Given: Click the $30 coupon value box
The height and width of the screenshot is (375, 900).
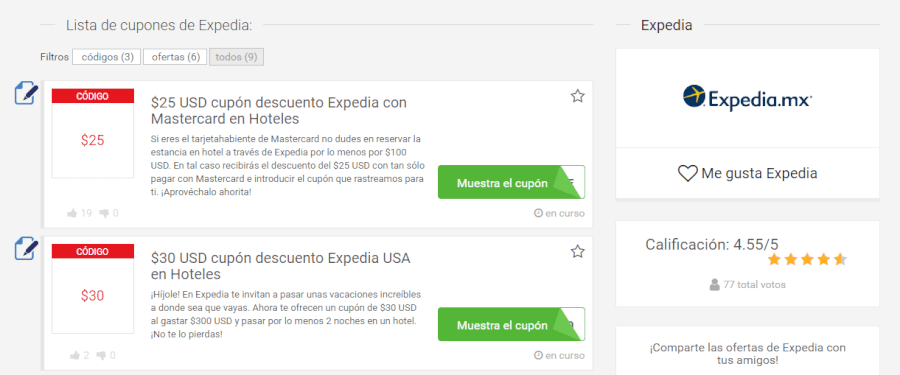Looking at the screenshot, I should pyautogui.click(x=92, y=296).
